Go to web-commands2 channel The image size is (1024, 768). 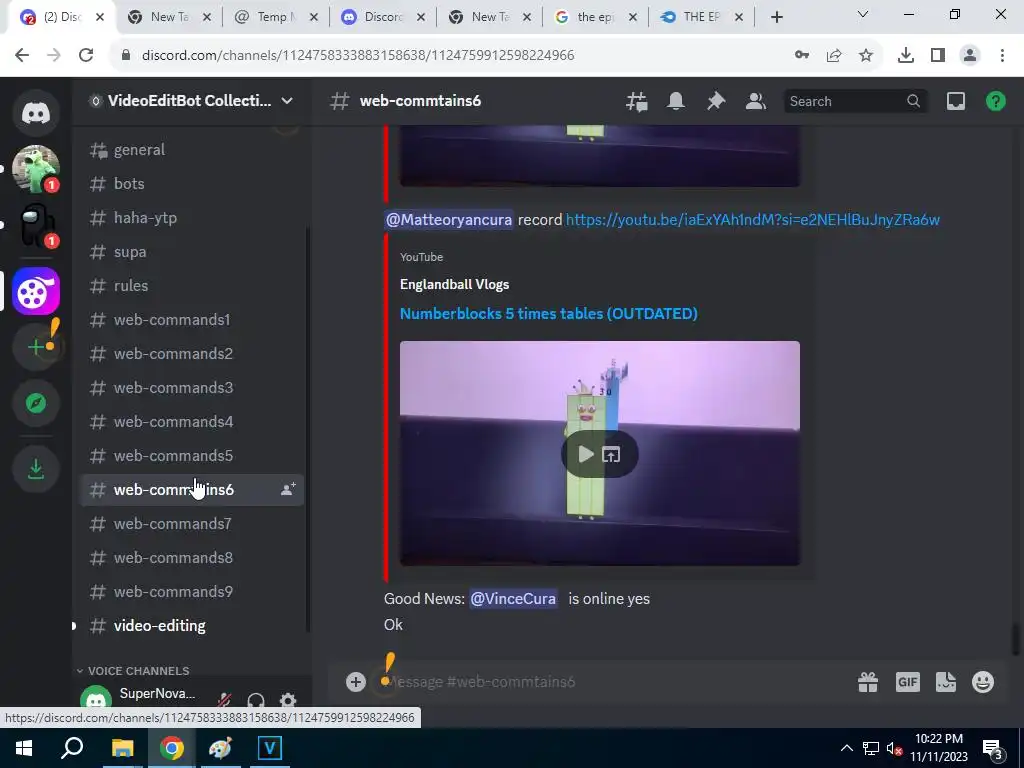point(192,353)
